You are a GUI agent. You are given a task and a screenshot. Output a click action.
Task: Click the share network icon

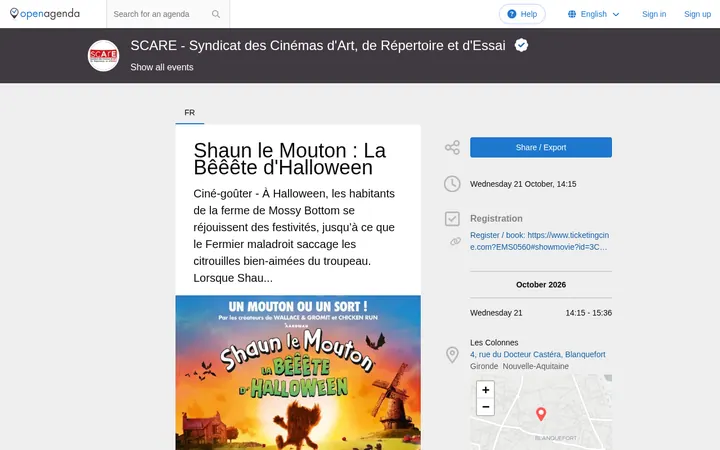[452, 147]
